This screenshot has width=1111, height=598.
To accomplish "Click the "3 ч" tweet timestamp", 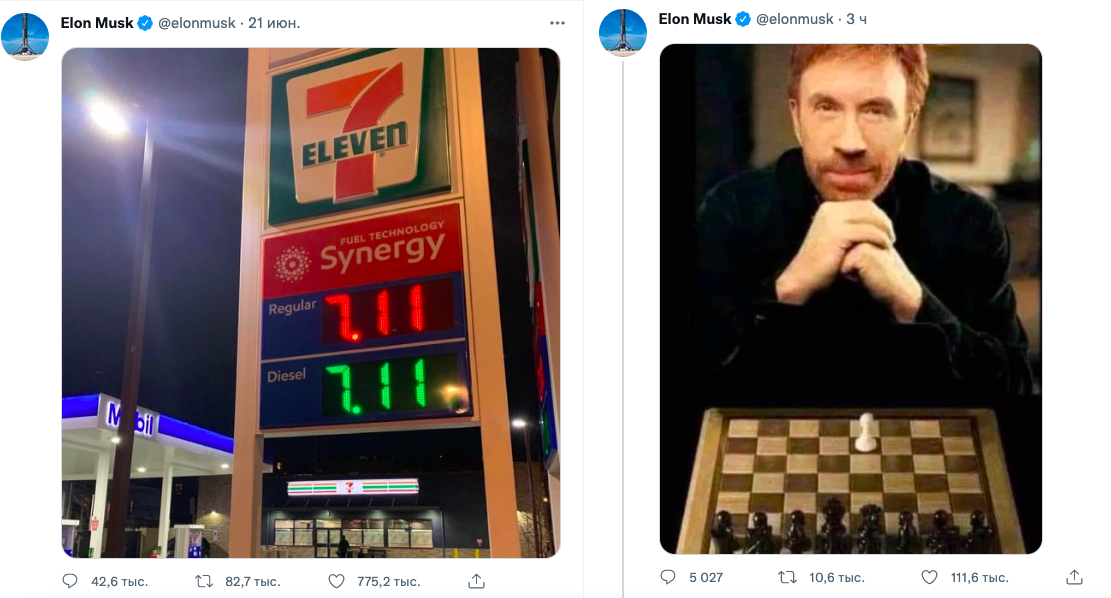I will [x=857, y=19].
